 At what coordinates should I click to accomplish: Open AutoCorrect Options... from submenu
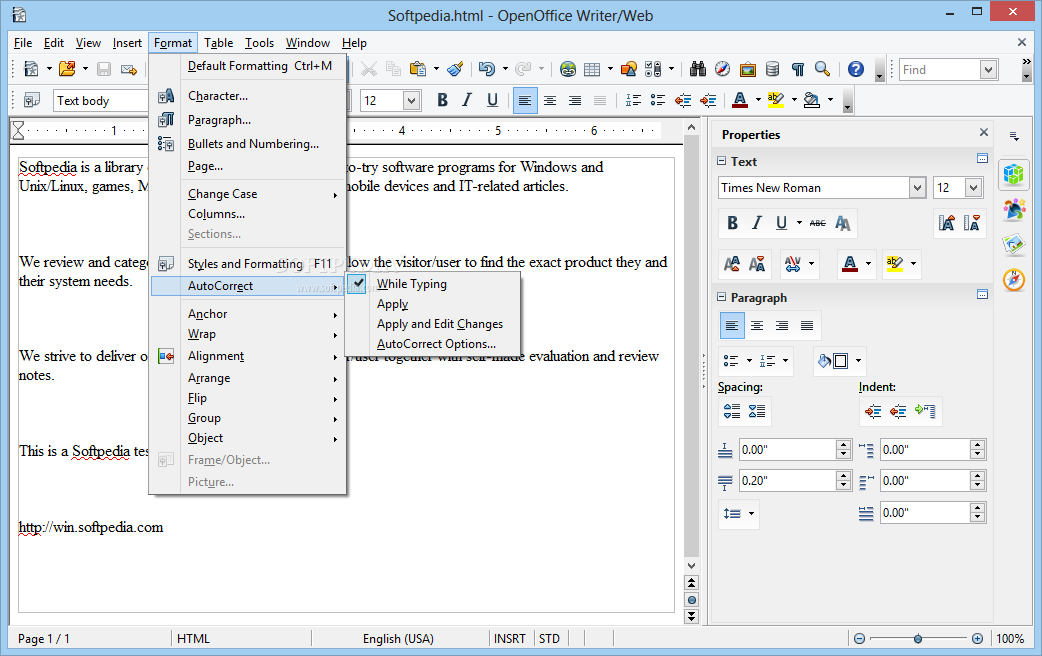(x=435, y=344)
